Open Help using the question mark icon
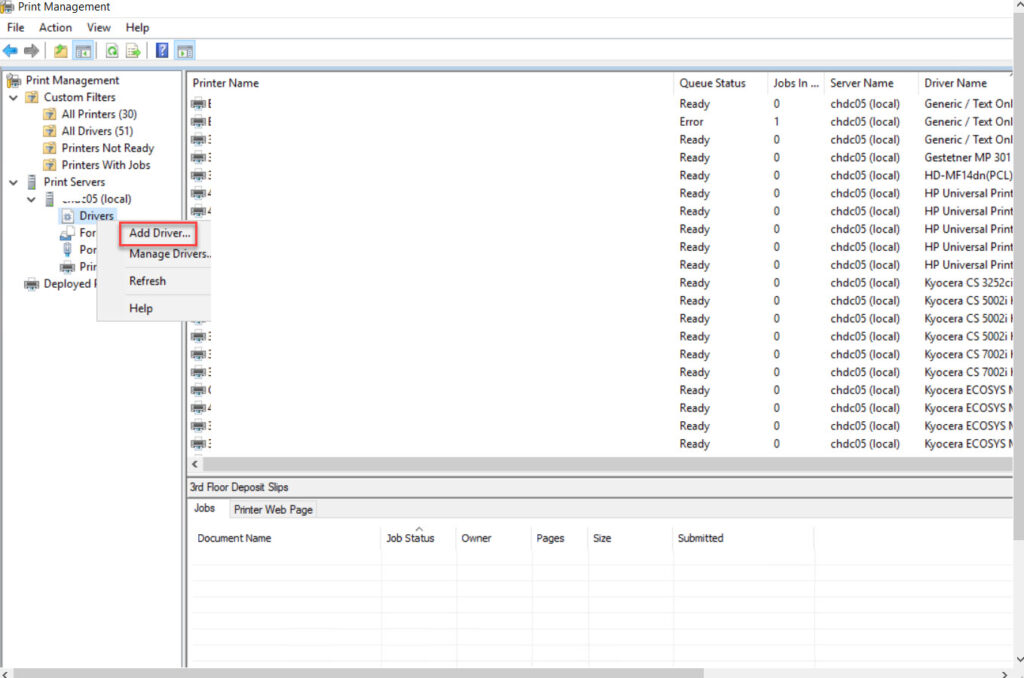 162,49
